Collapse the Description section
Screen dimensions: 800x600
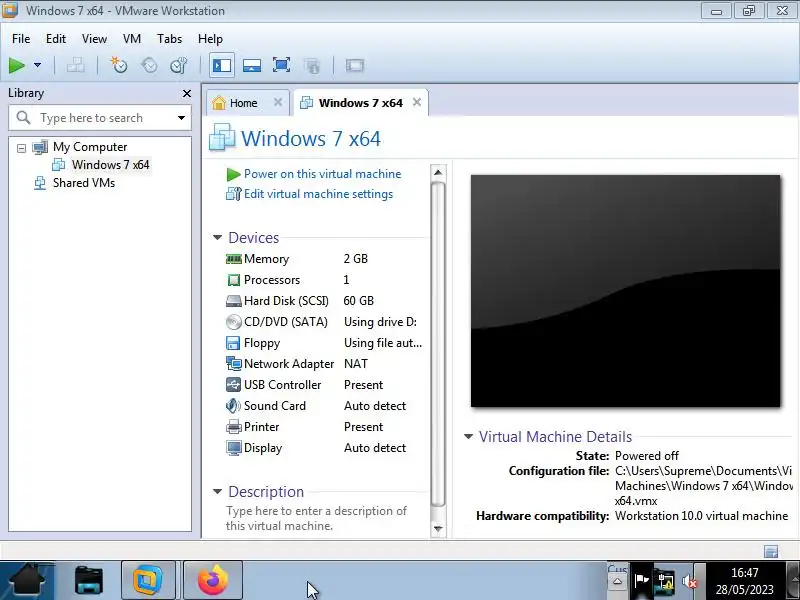pos(217,492)
